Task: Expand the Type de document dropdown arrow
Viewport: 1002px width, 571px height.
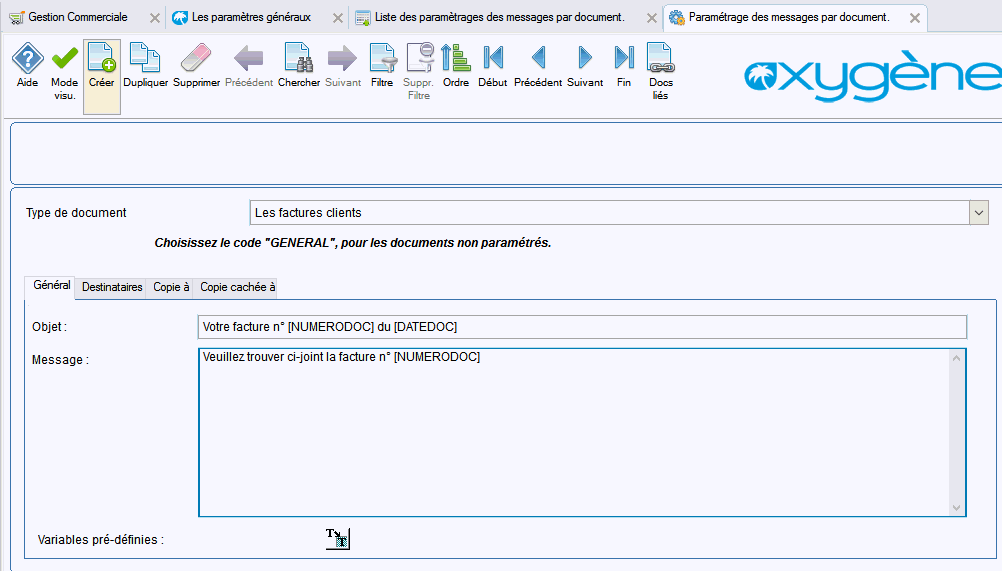Action: point(978,213)
